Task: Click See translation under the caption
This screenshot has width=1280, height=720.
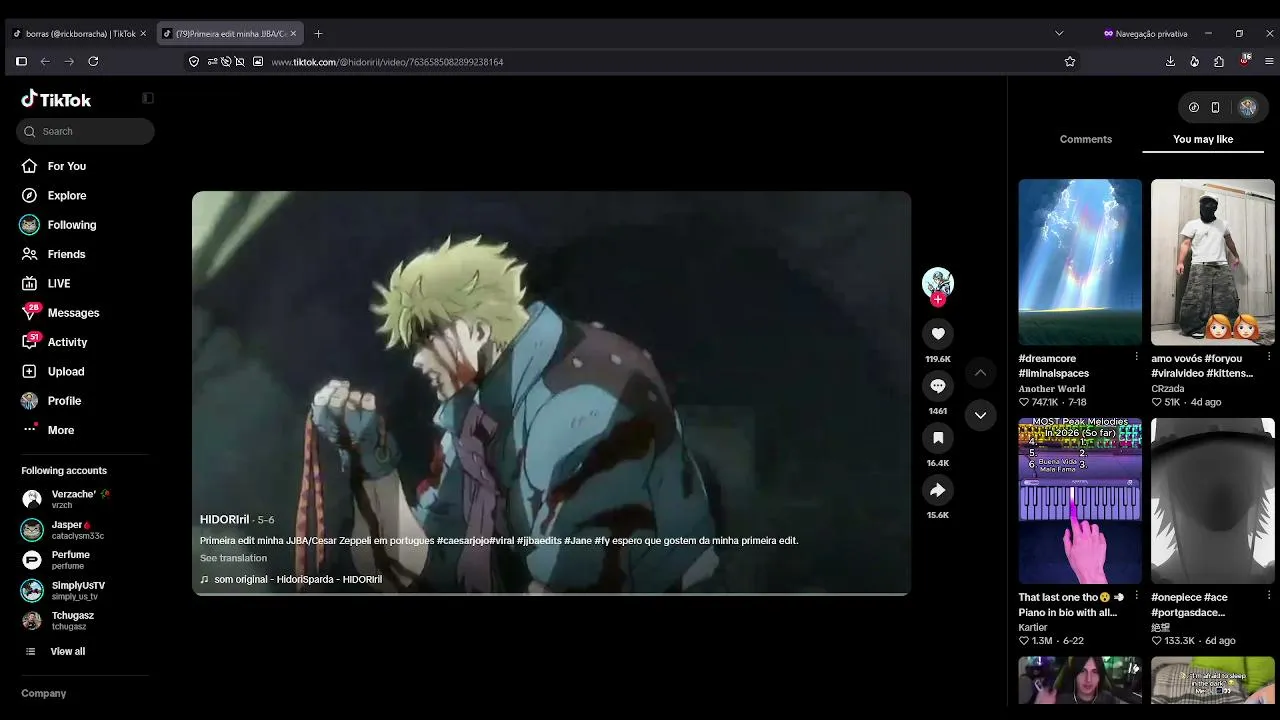Action: pyautogui.click(x=233, y=558)
